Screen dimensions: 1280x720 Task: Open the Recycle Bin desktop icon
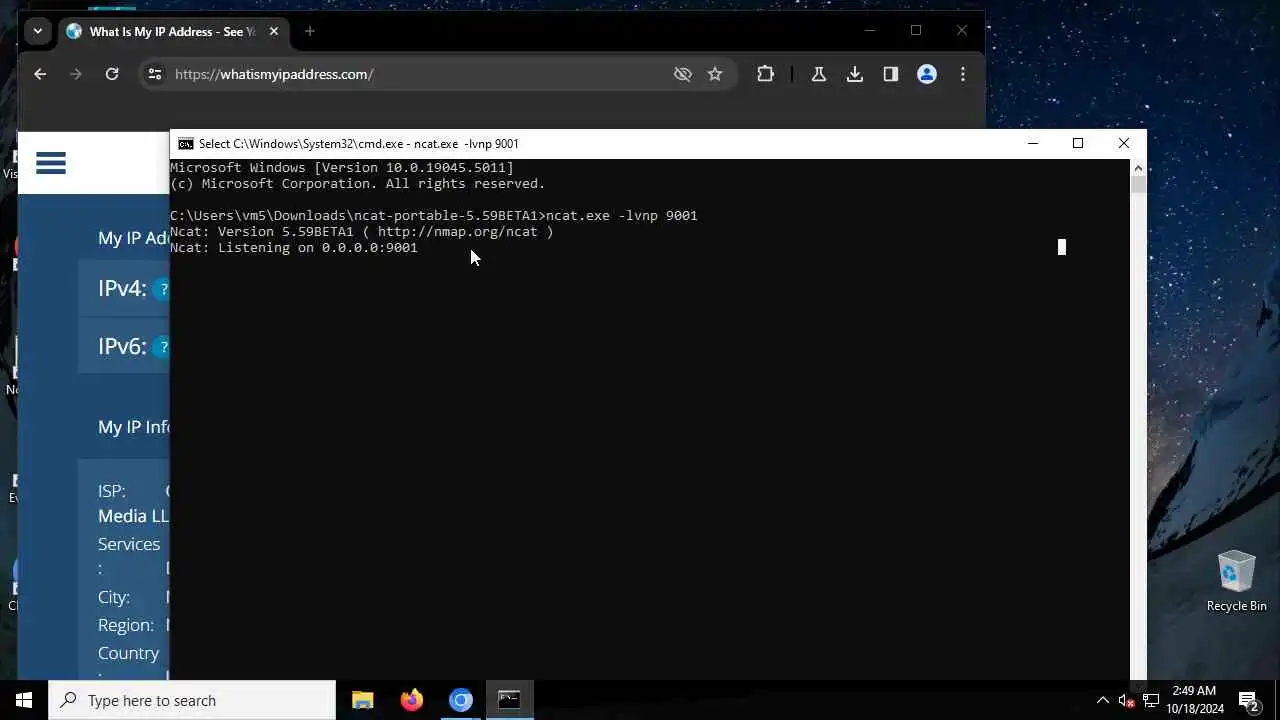[1236, 581]
